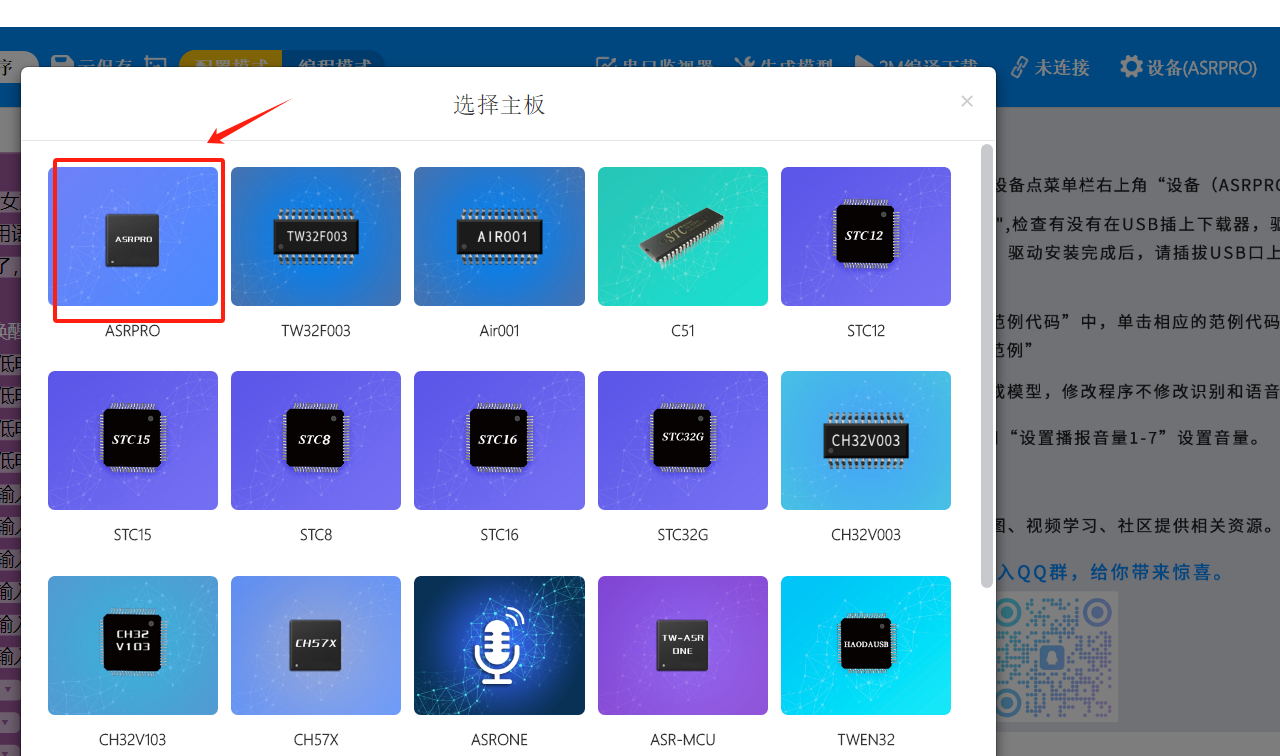Screen dimensions: 1280x756
Task: Choose the ASRONE microphone board
Action: pos(499,645)
